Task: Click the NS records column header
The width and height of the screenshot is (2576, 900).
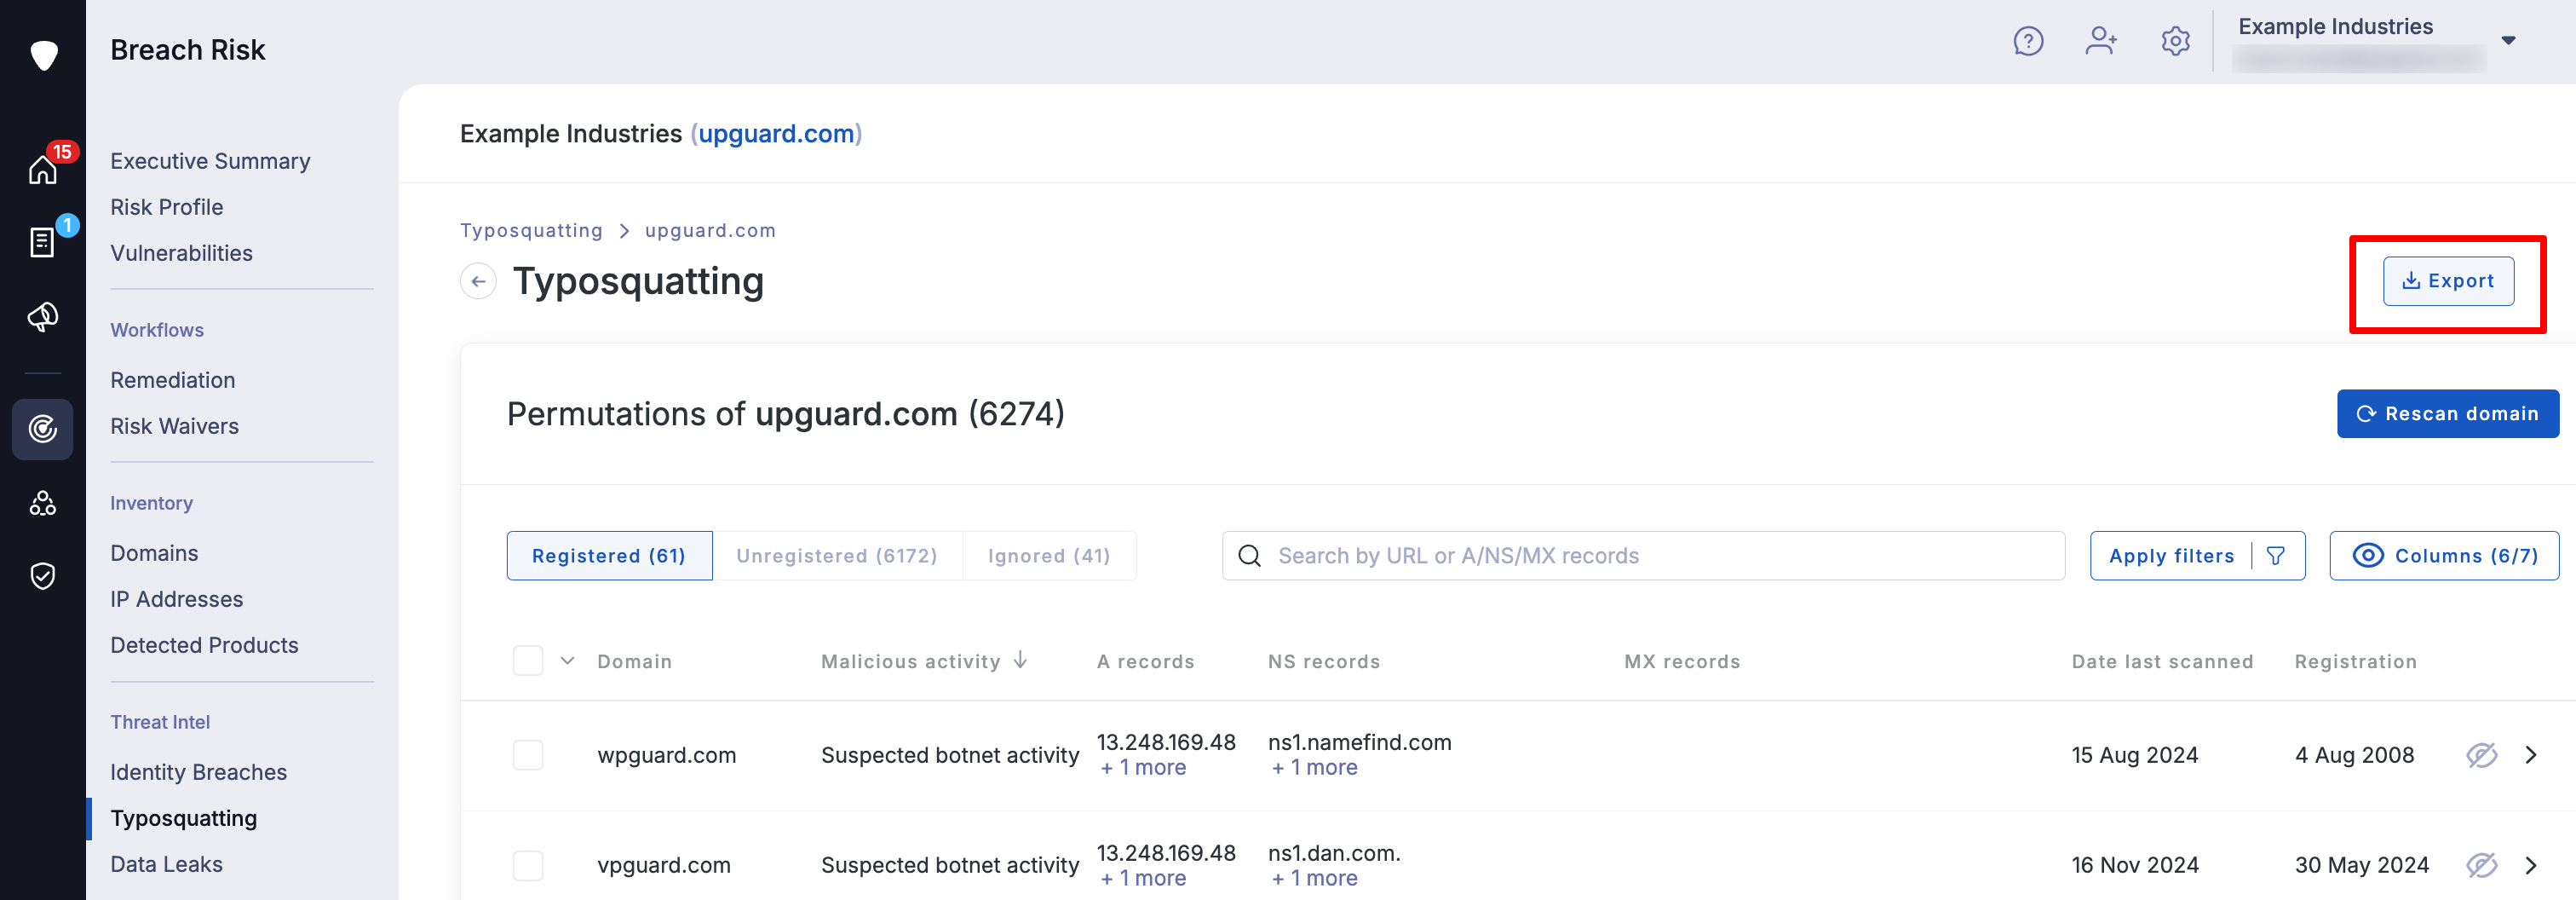Action: pyautogui.click(x=1324, y=661)
